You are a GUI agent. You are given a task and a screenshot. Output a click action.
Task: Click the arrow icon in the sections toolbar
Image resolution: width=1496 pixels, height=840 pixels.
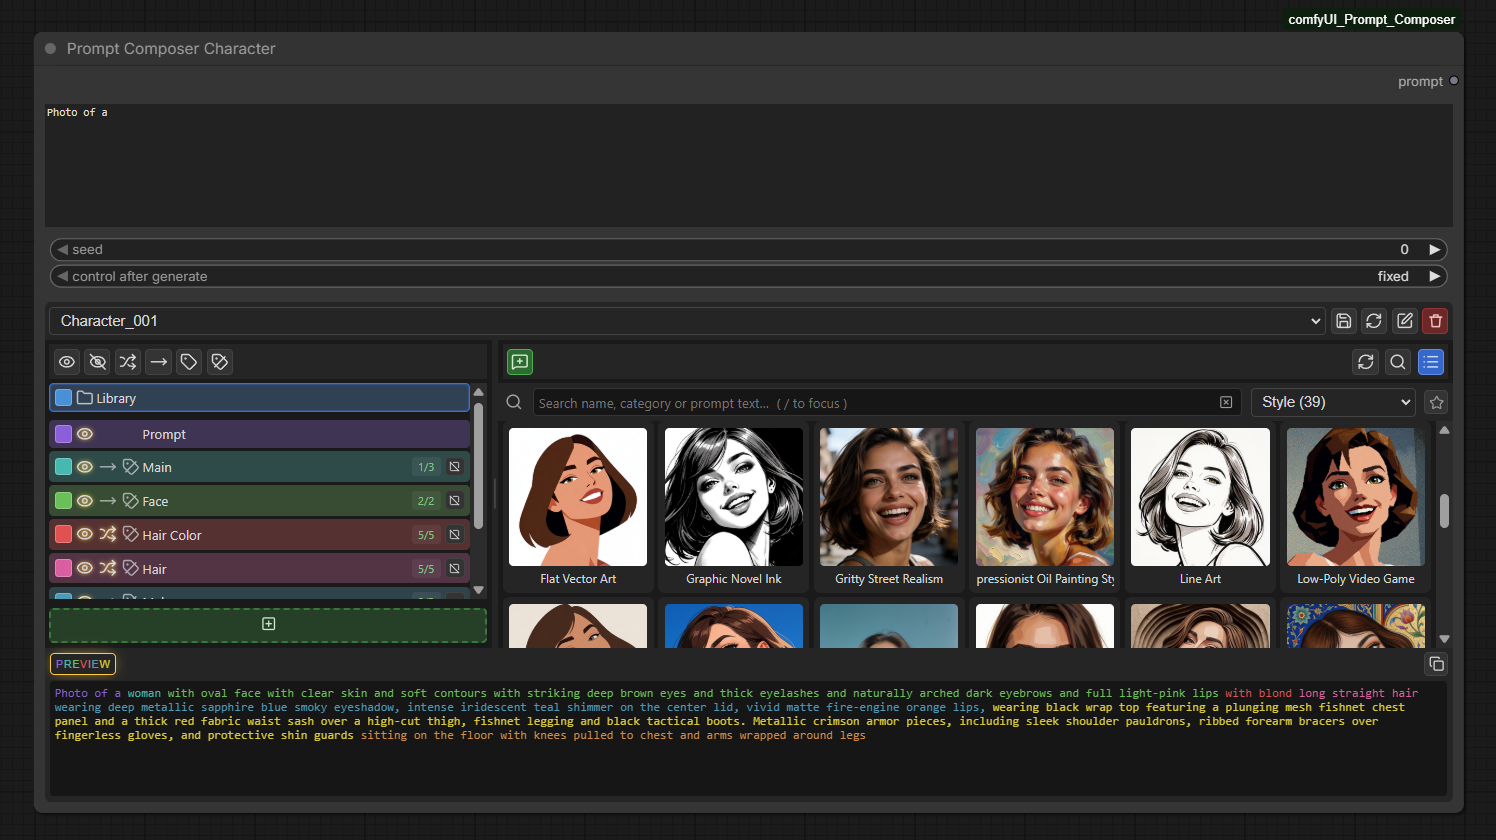[x=158, y=362]
